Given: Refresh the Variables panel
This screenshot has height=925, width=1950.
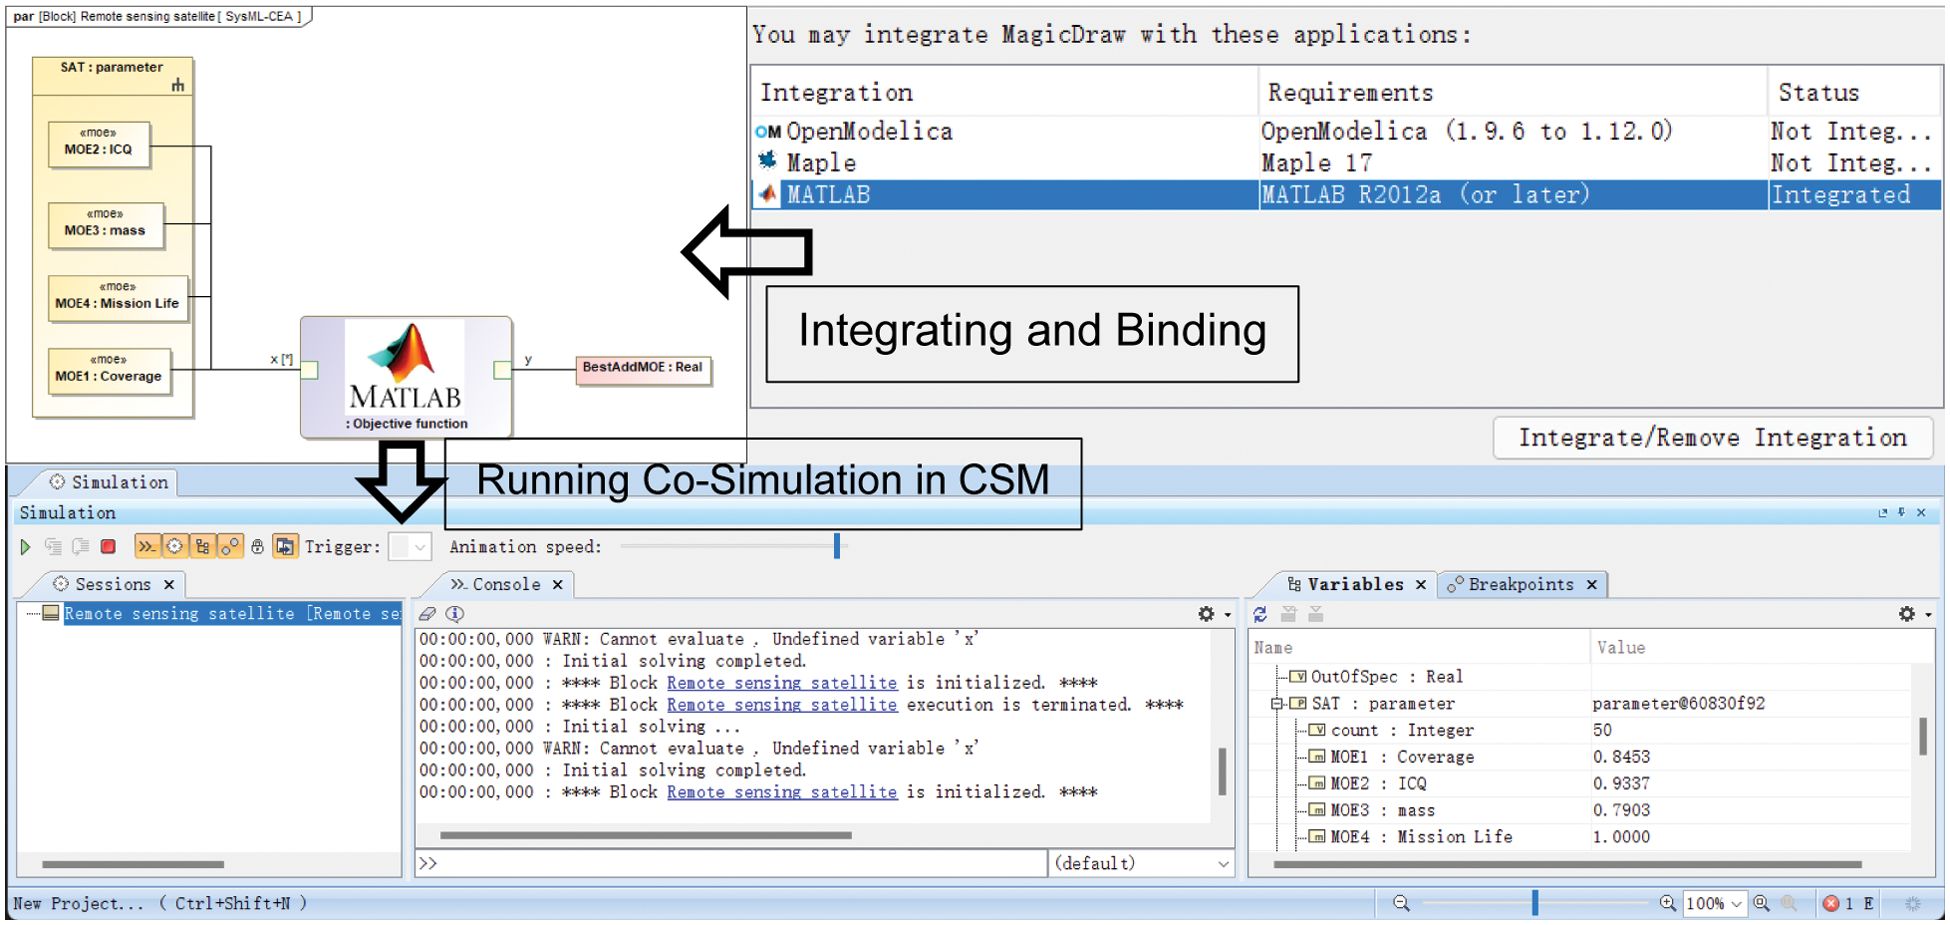Looking at the screenshot, I should [1260, 614].
